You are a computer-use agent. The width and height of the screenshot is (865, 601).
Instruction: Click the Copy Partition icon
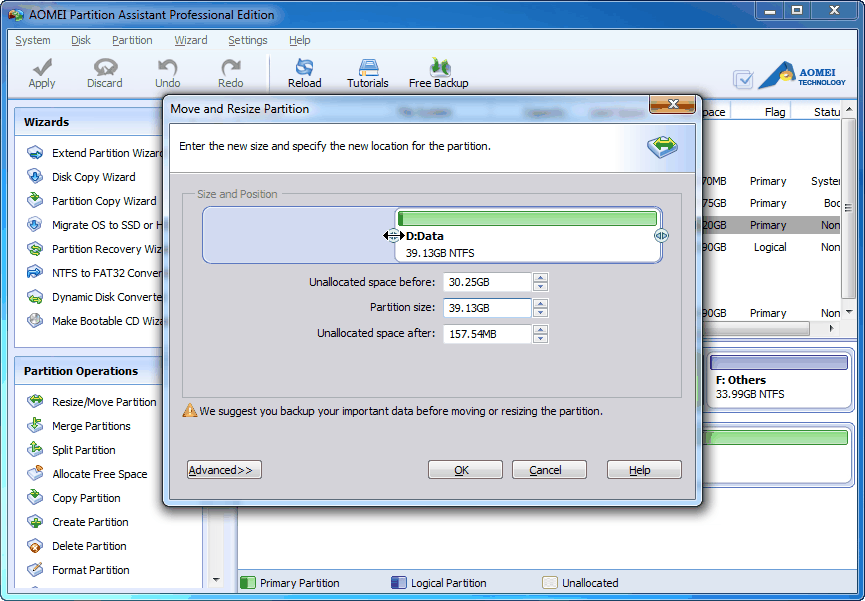(x=35, y=497)
